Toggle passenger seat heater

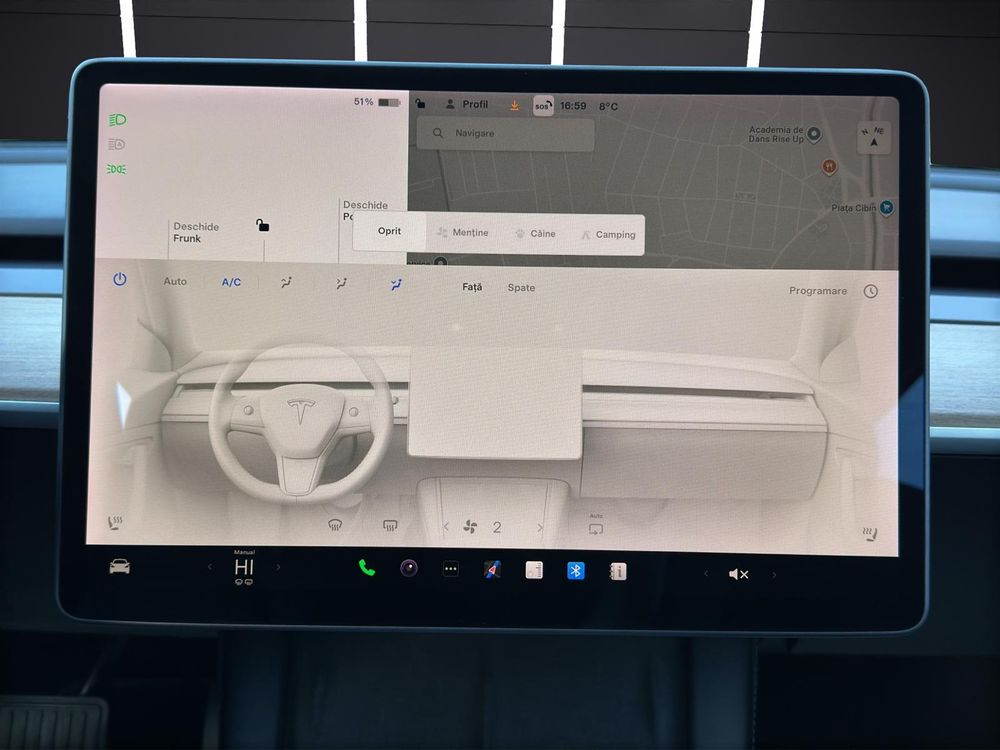870,534
